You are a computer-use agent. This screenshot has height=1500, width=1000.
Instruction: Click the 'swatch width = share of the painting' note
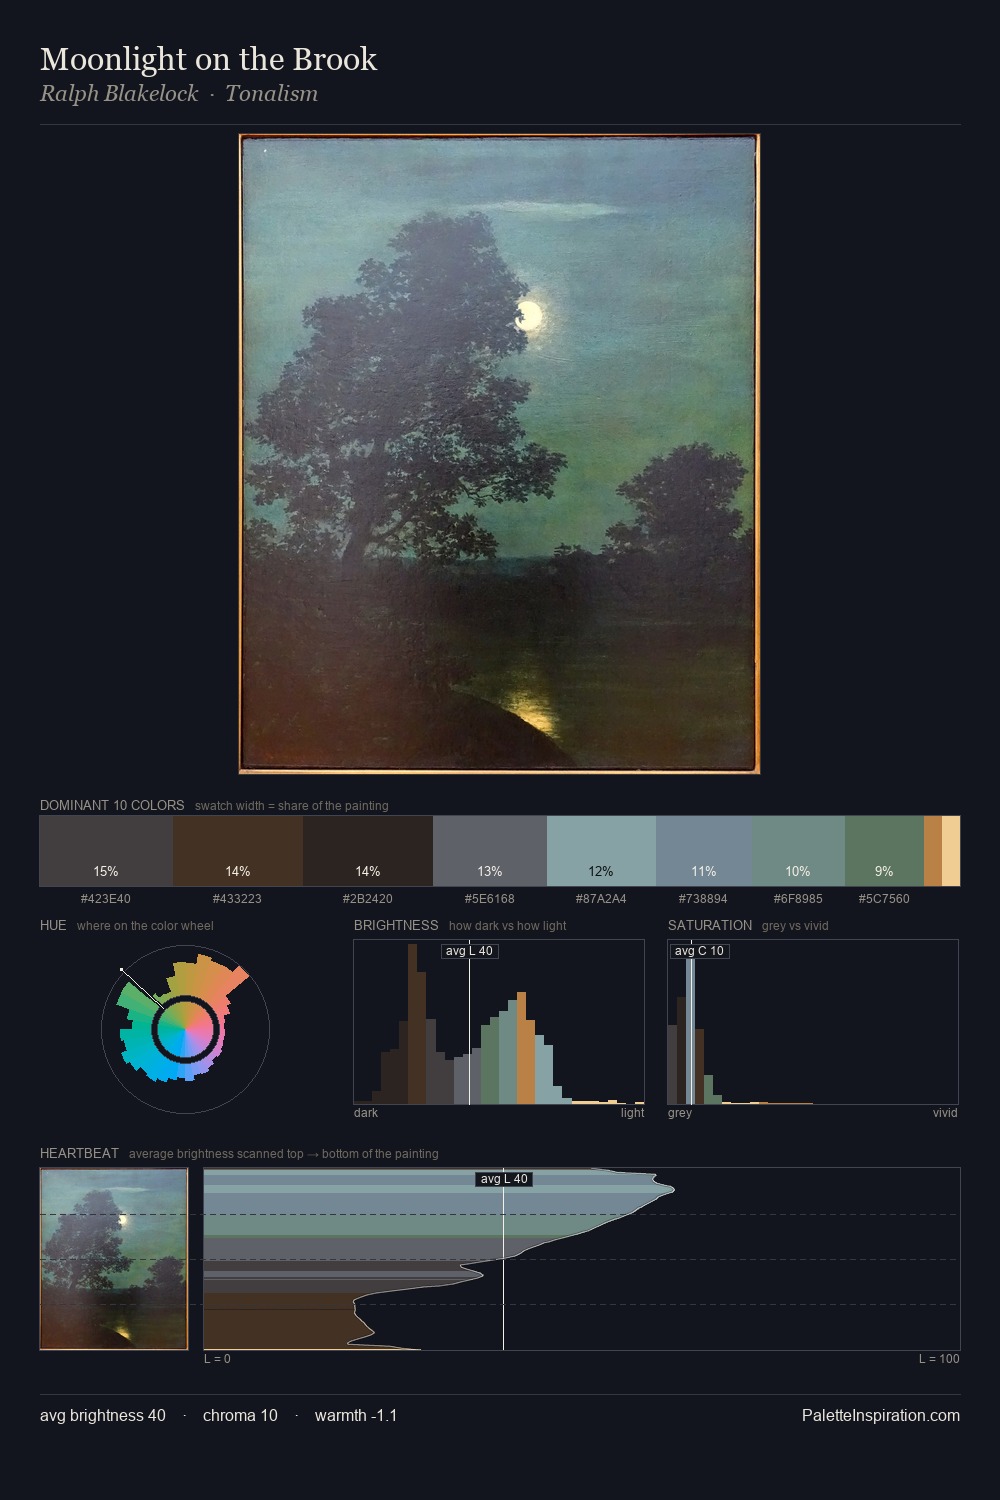292,806
